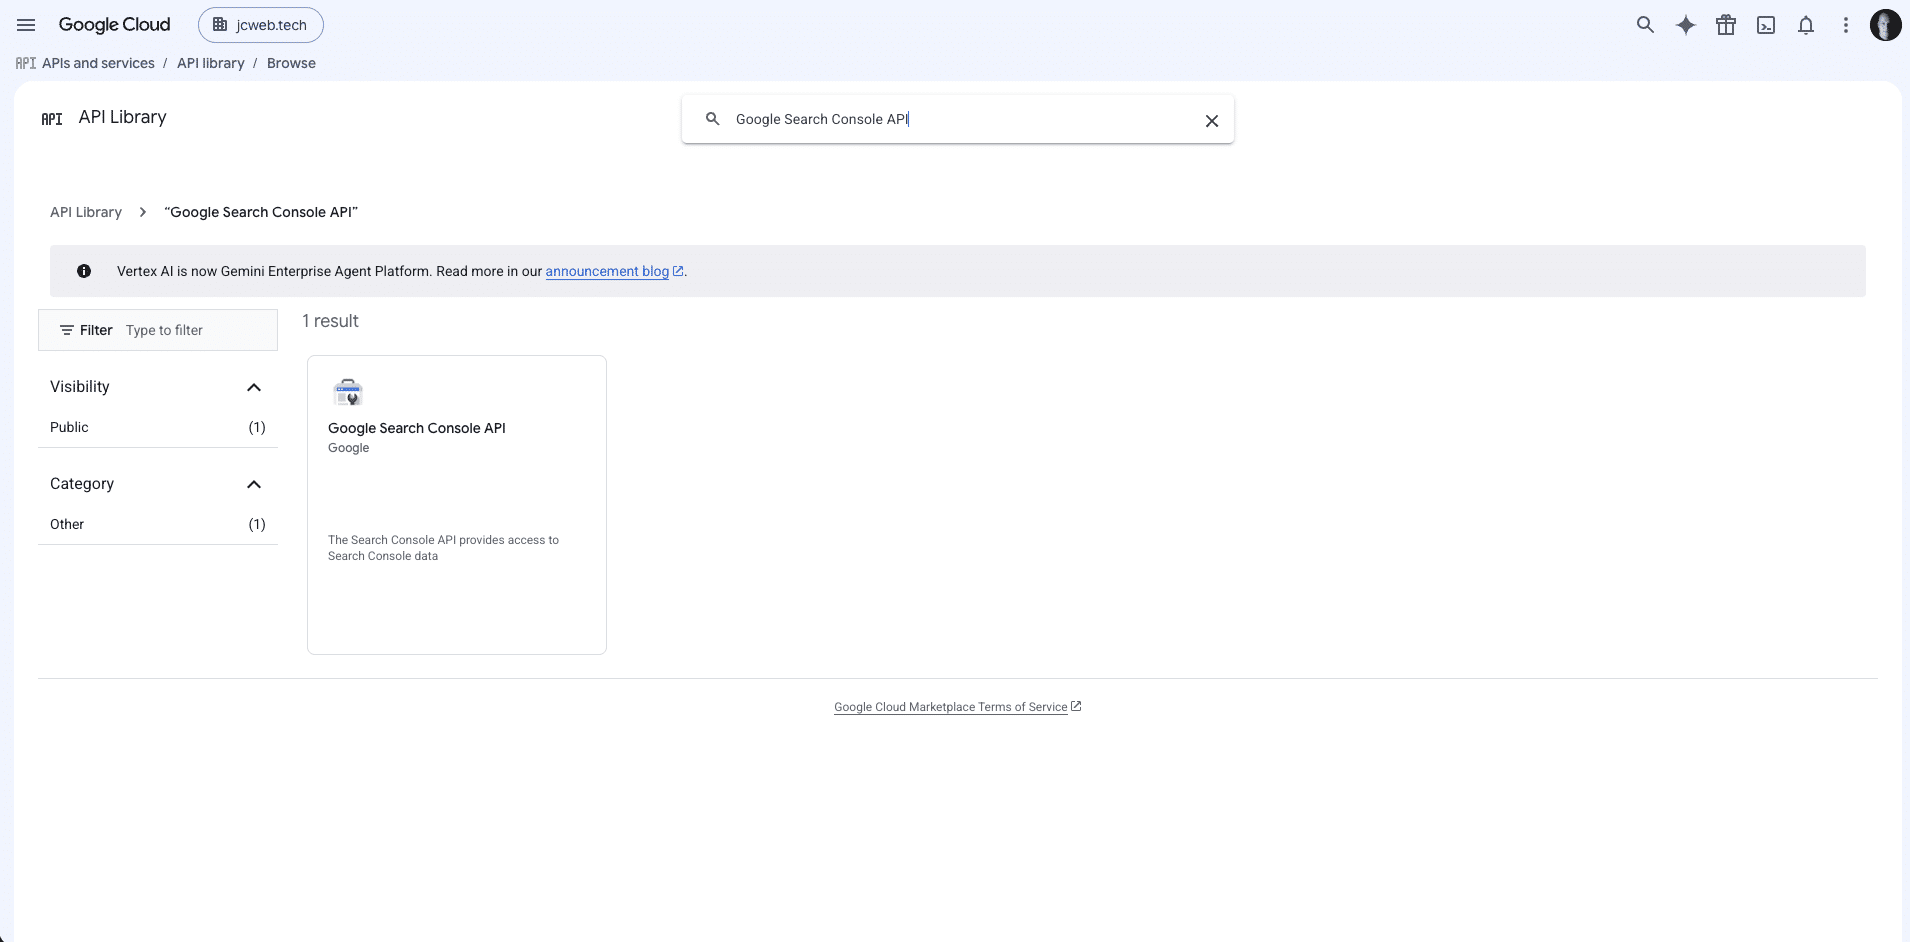1910x942 pixels.
Task: Click the card description about Search Console data
Action: tap(443, 548)
